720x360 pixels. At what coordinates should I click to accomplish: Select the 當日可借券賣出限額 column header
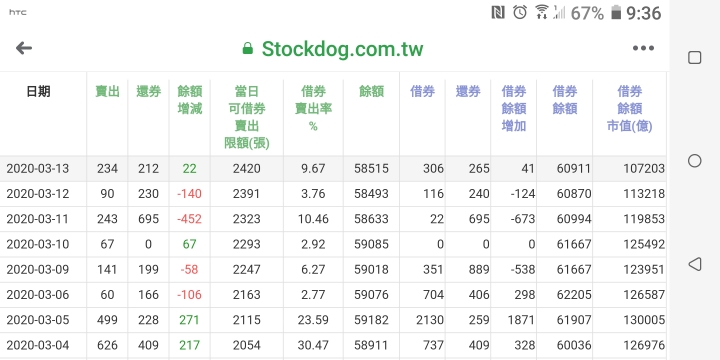(x=247, y=118)
